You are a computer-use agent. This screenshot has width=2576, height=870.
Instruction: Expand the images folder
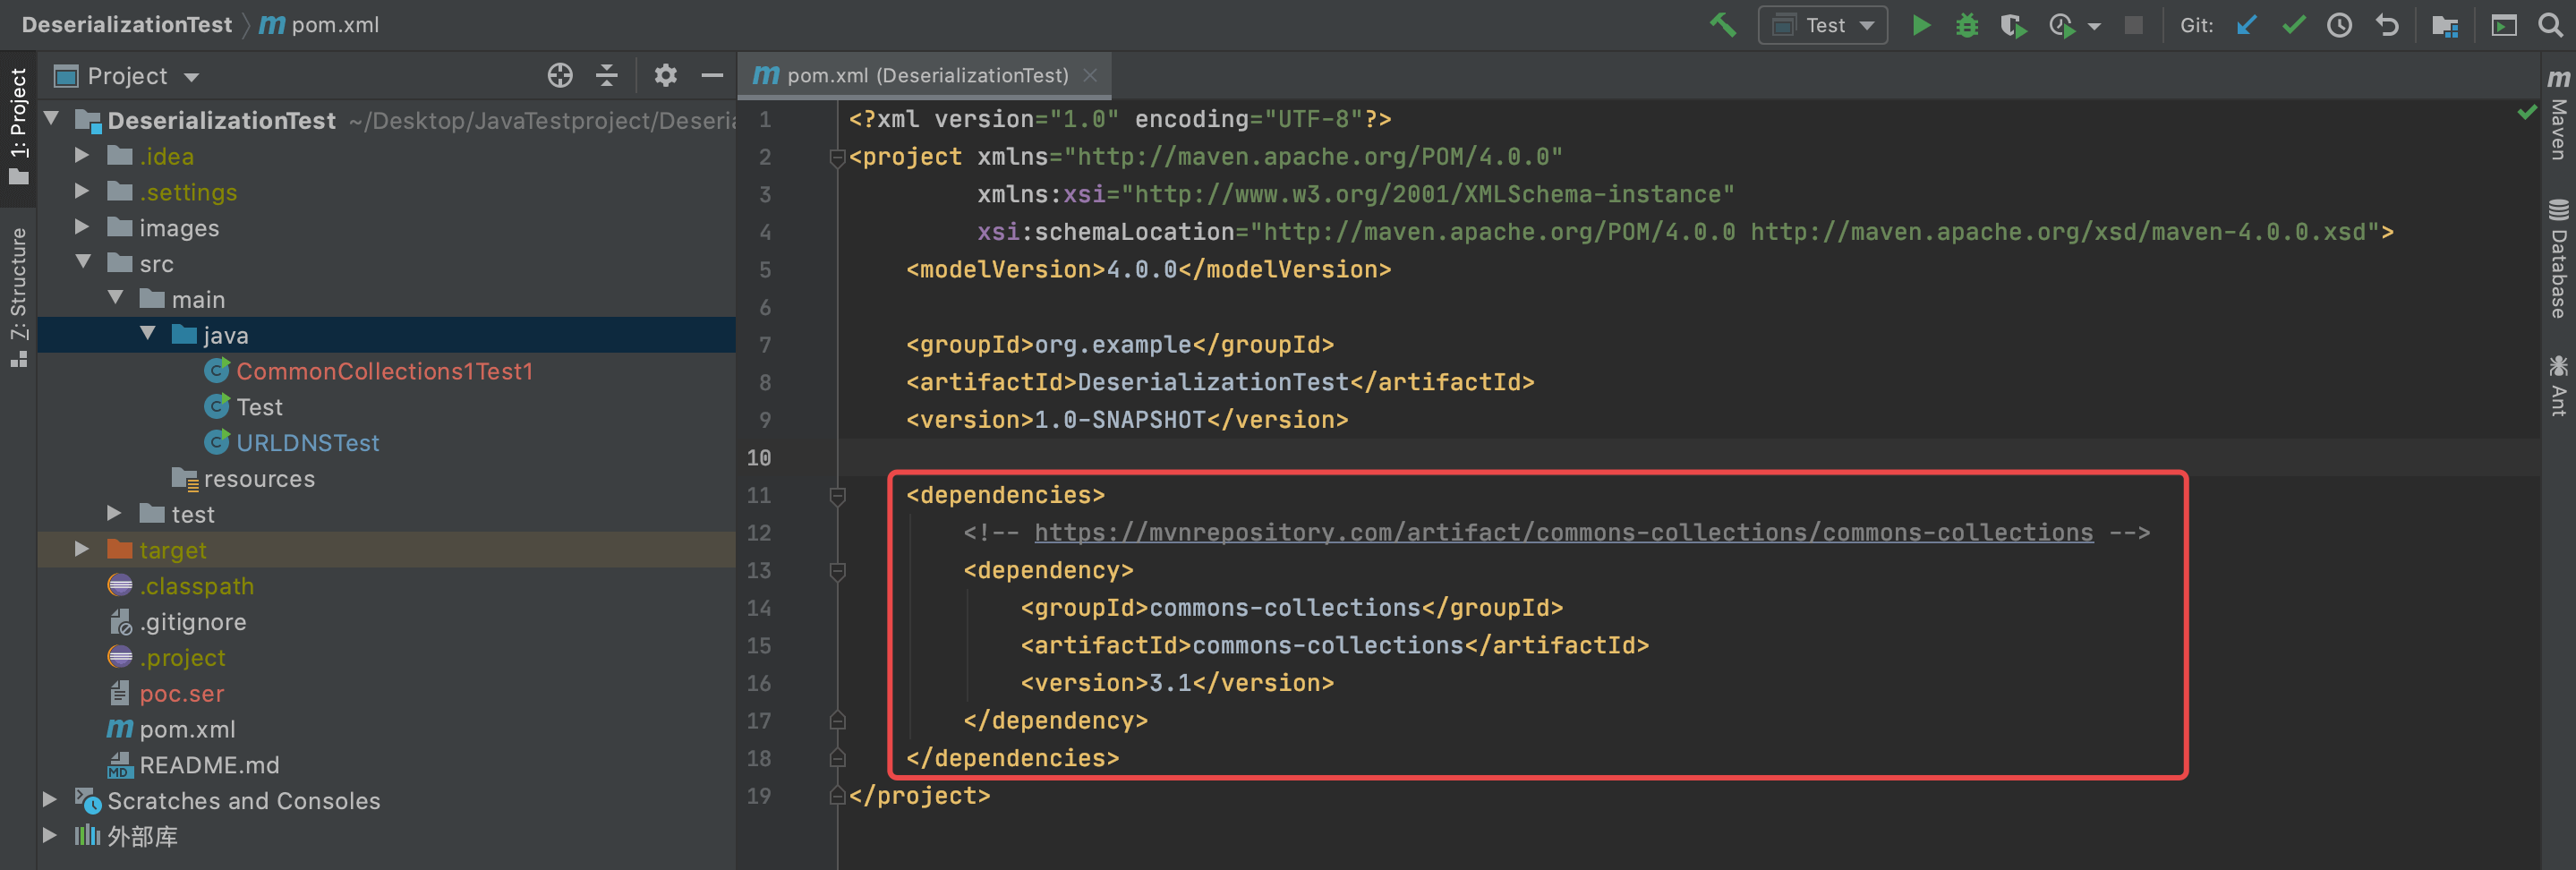coord(83,227)
